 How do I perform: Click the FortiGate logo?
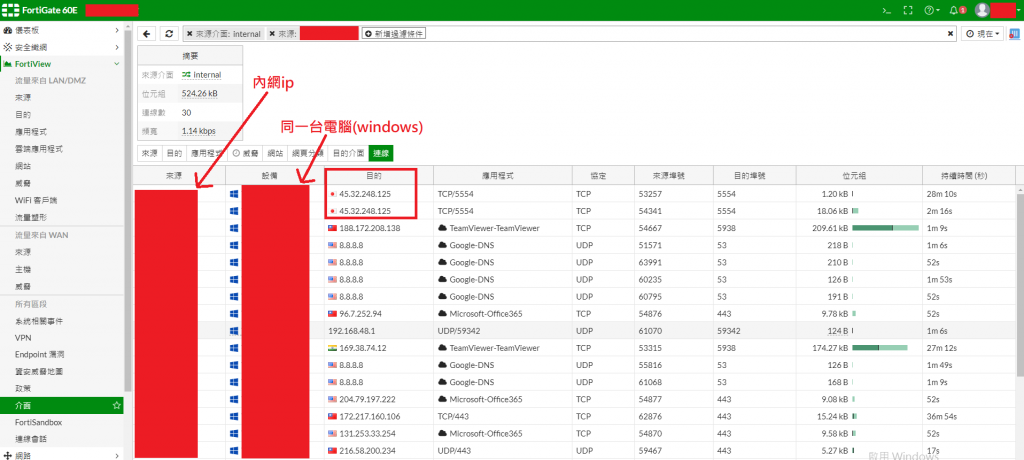(11, 10)
